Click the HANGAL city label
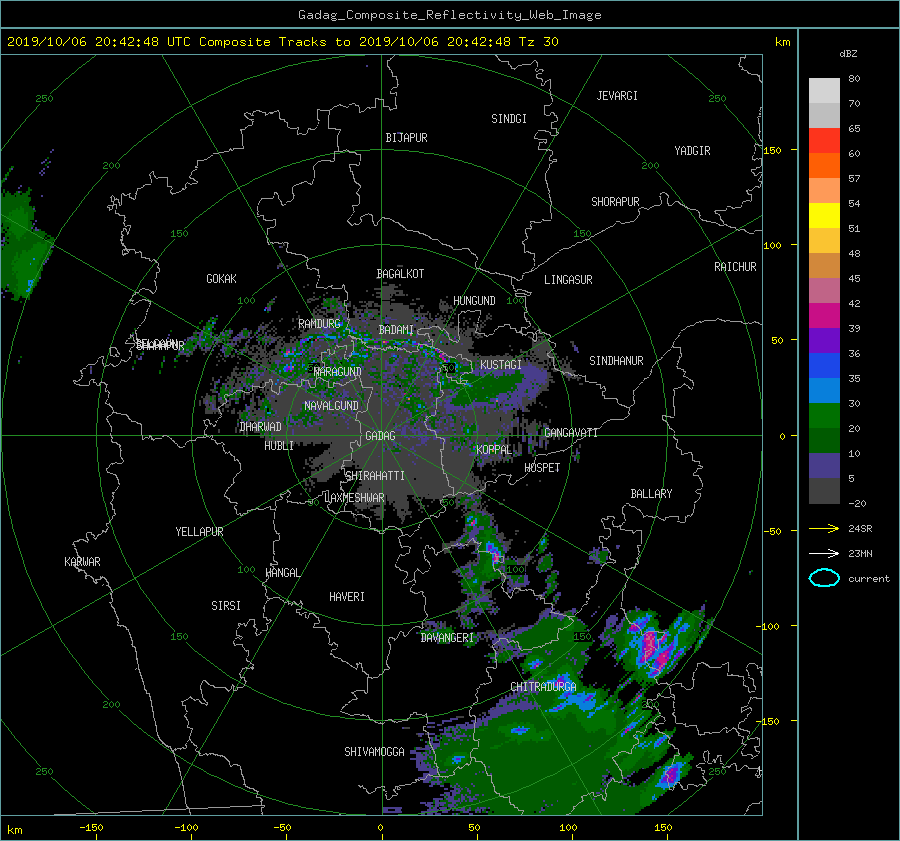The height and width of the screenshot is (841, 900). [x=282, y=573]
